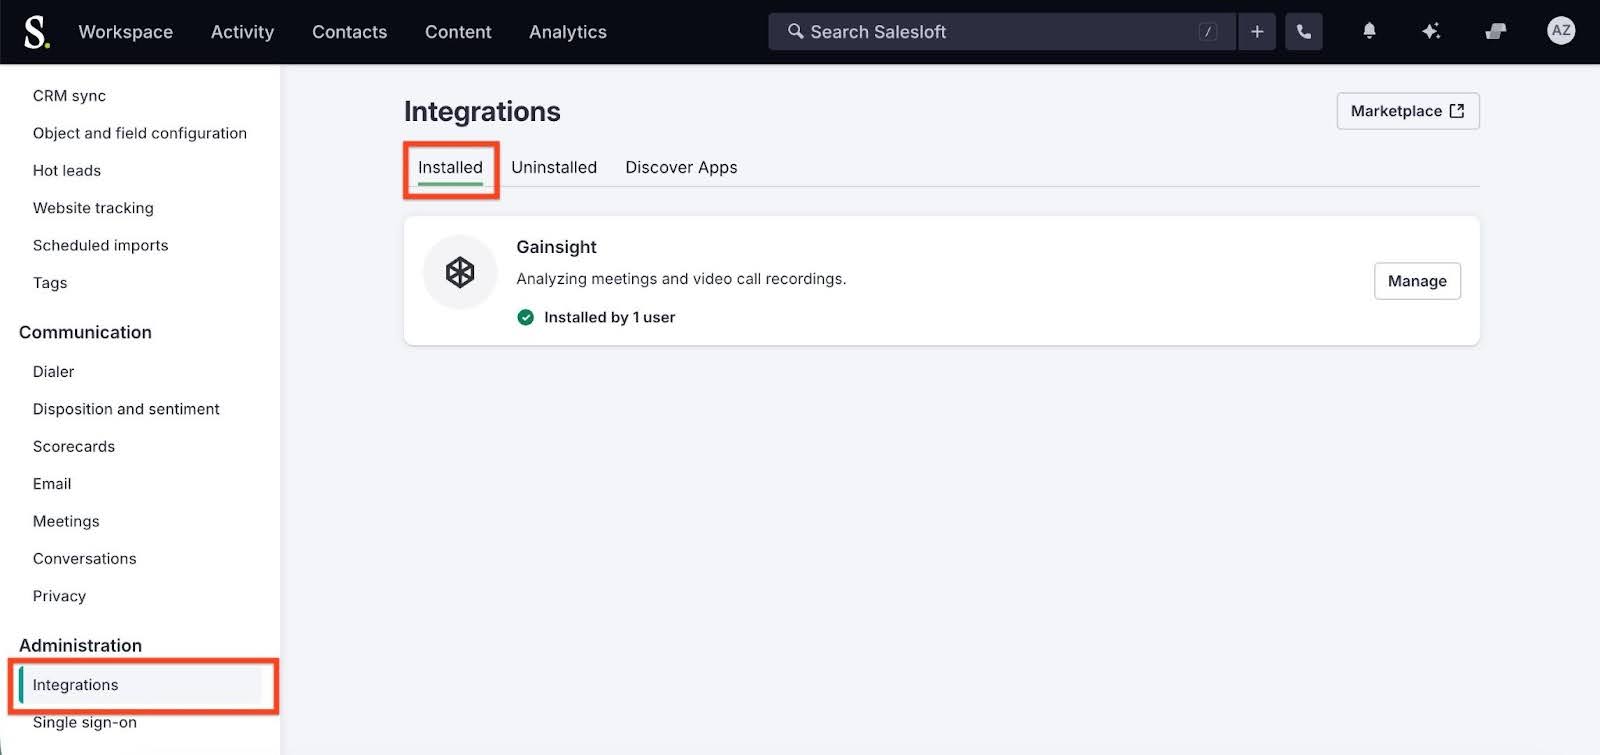Open Privacy settings
This screenshot has width=1600, height=755.
59,596
